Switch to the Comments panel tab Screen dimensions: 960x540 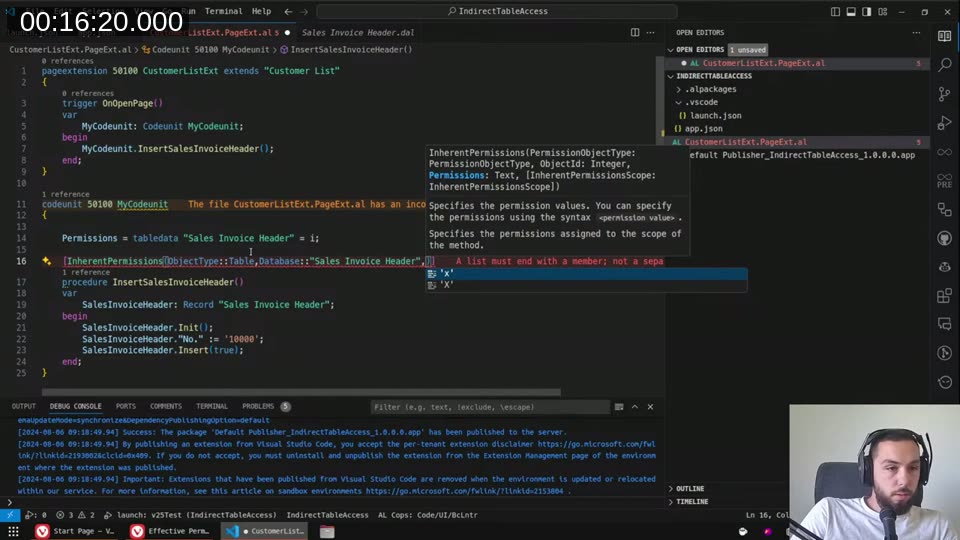click(165, 407)
